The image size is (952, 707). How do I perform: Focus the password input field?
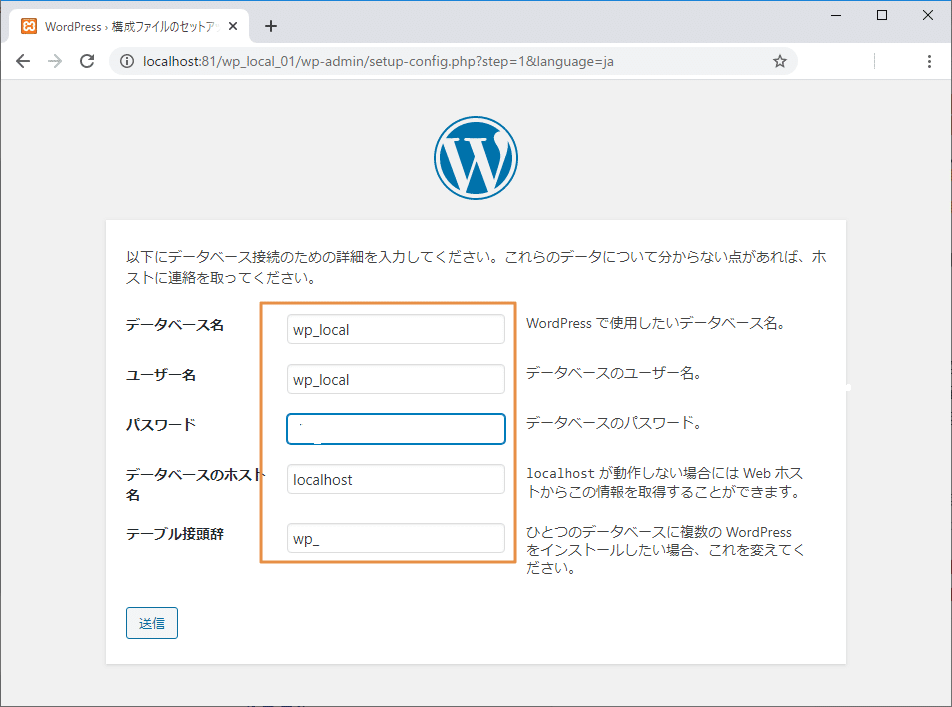396,429
